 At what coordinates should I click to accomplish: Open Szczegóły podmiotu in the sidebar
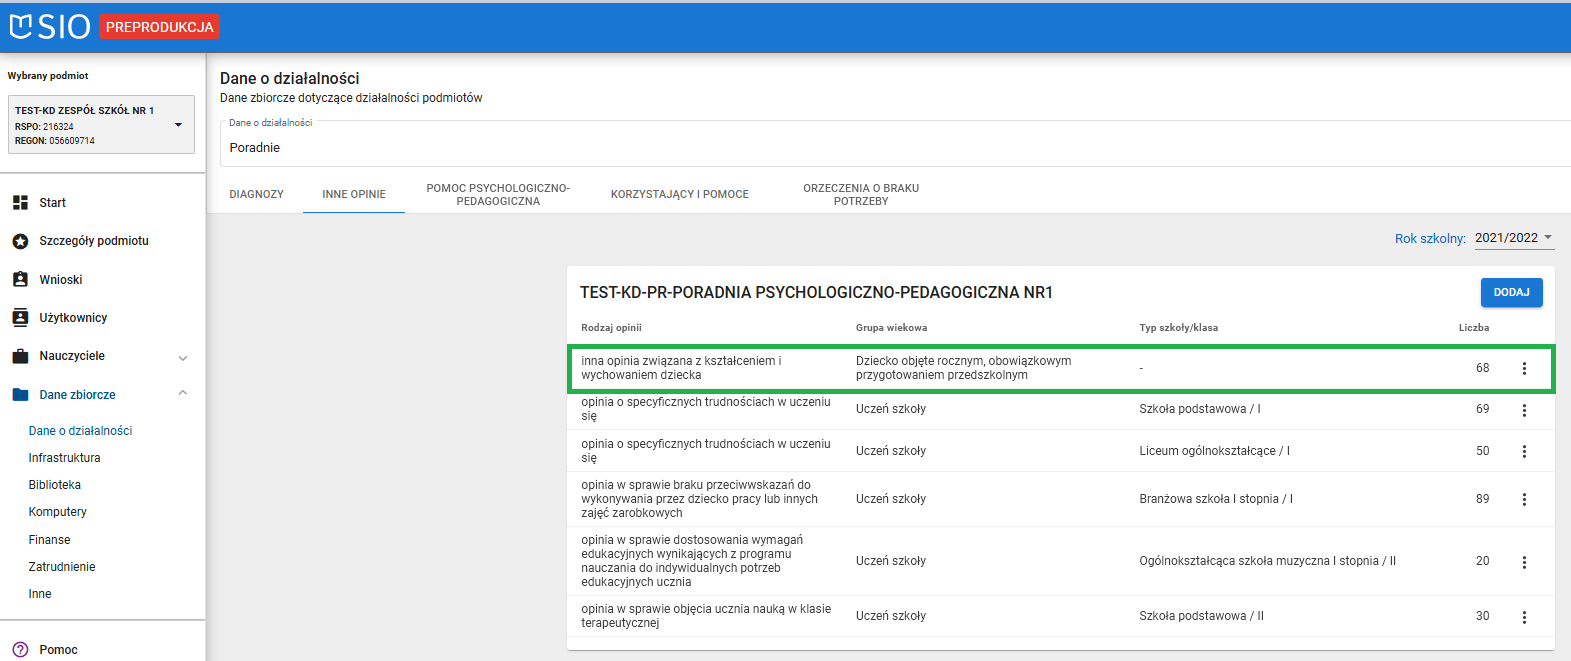pyautogui.click(x=94, y=241)
